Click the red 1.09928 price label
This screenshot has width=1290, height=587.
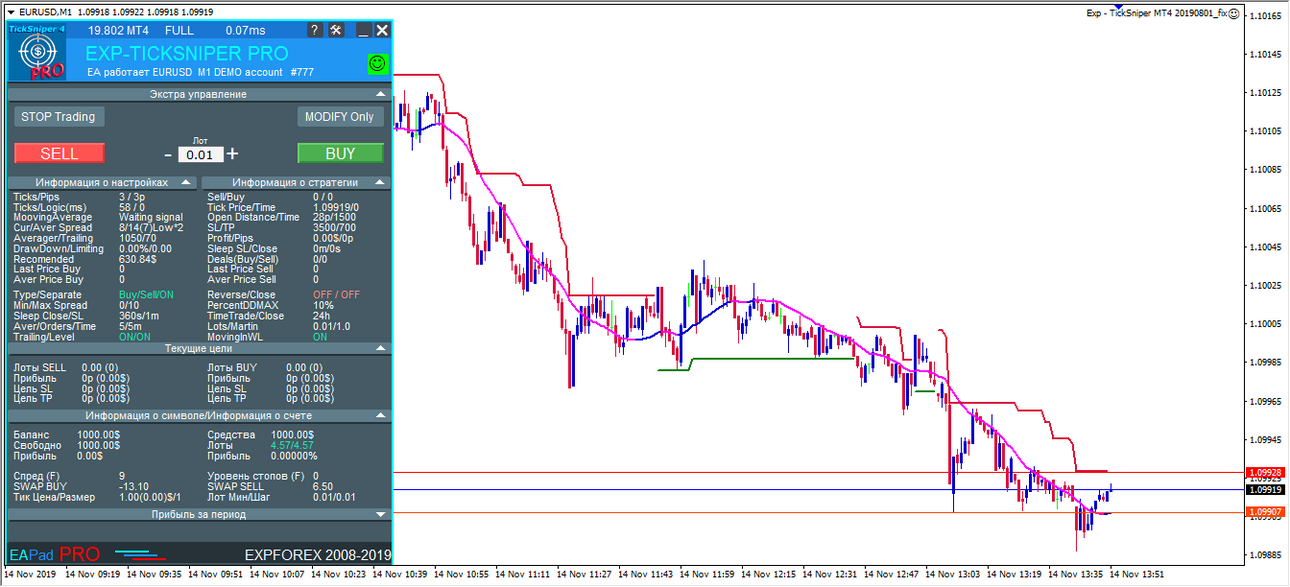click(1265, 472)
